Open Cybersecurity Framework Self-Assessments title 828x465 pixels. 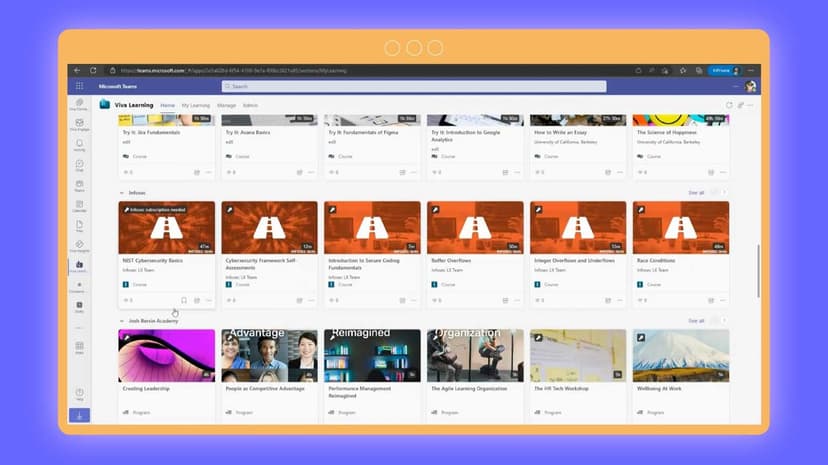click(x=260, y=264)
